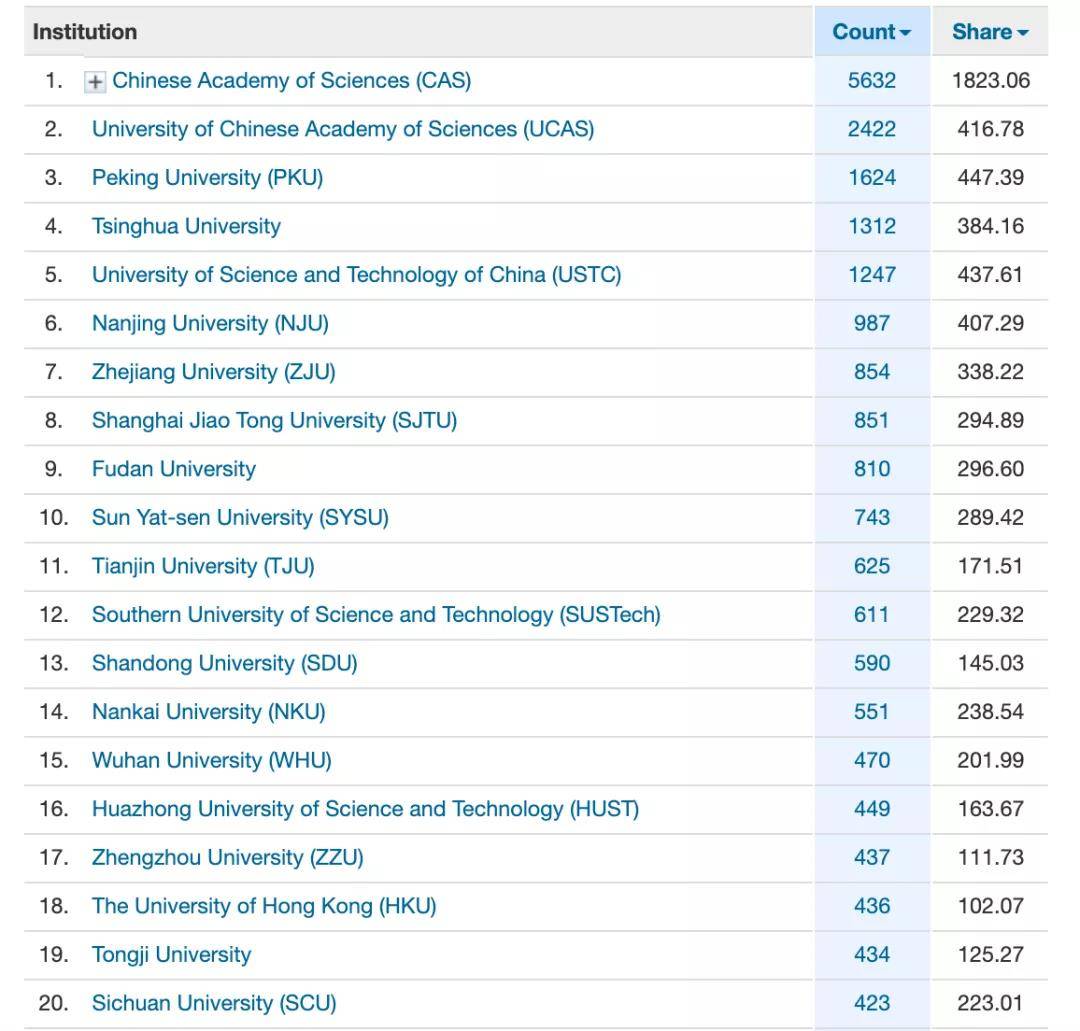
Task: Open Sun Yat-sen University (SYSU) link
Action: tap(240, 517)
